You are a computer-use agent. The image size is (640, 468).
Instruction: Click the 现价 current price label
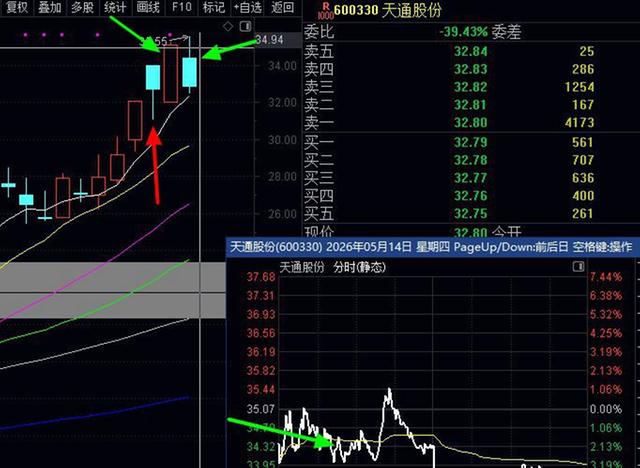click(x=319, y=231)
